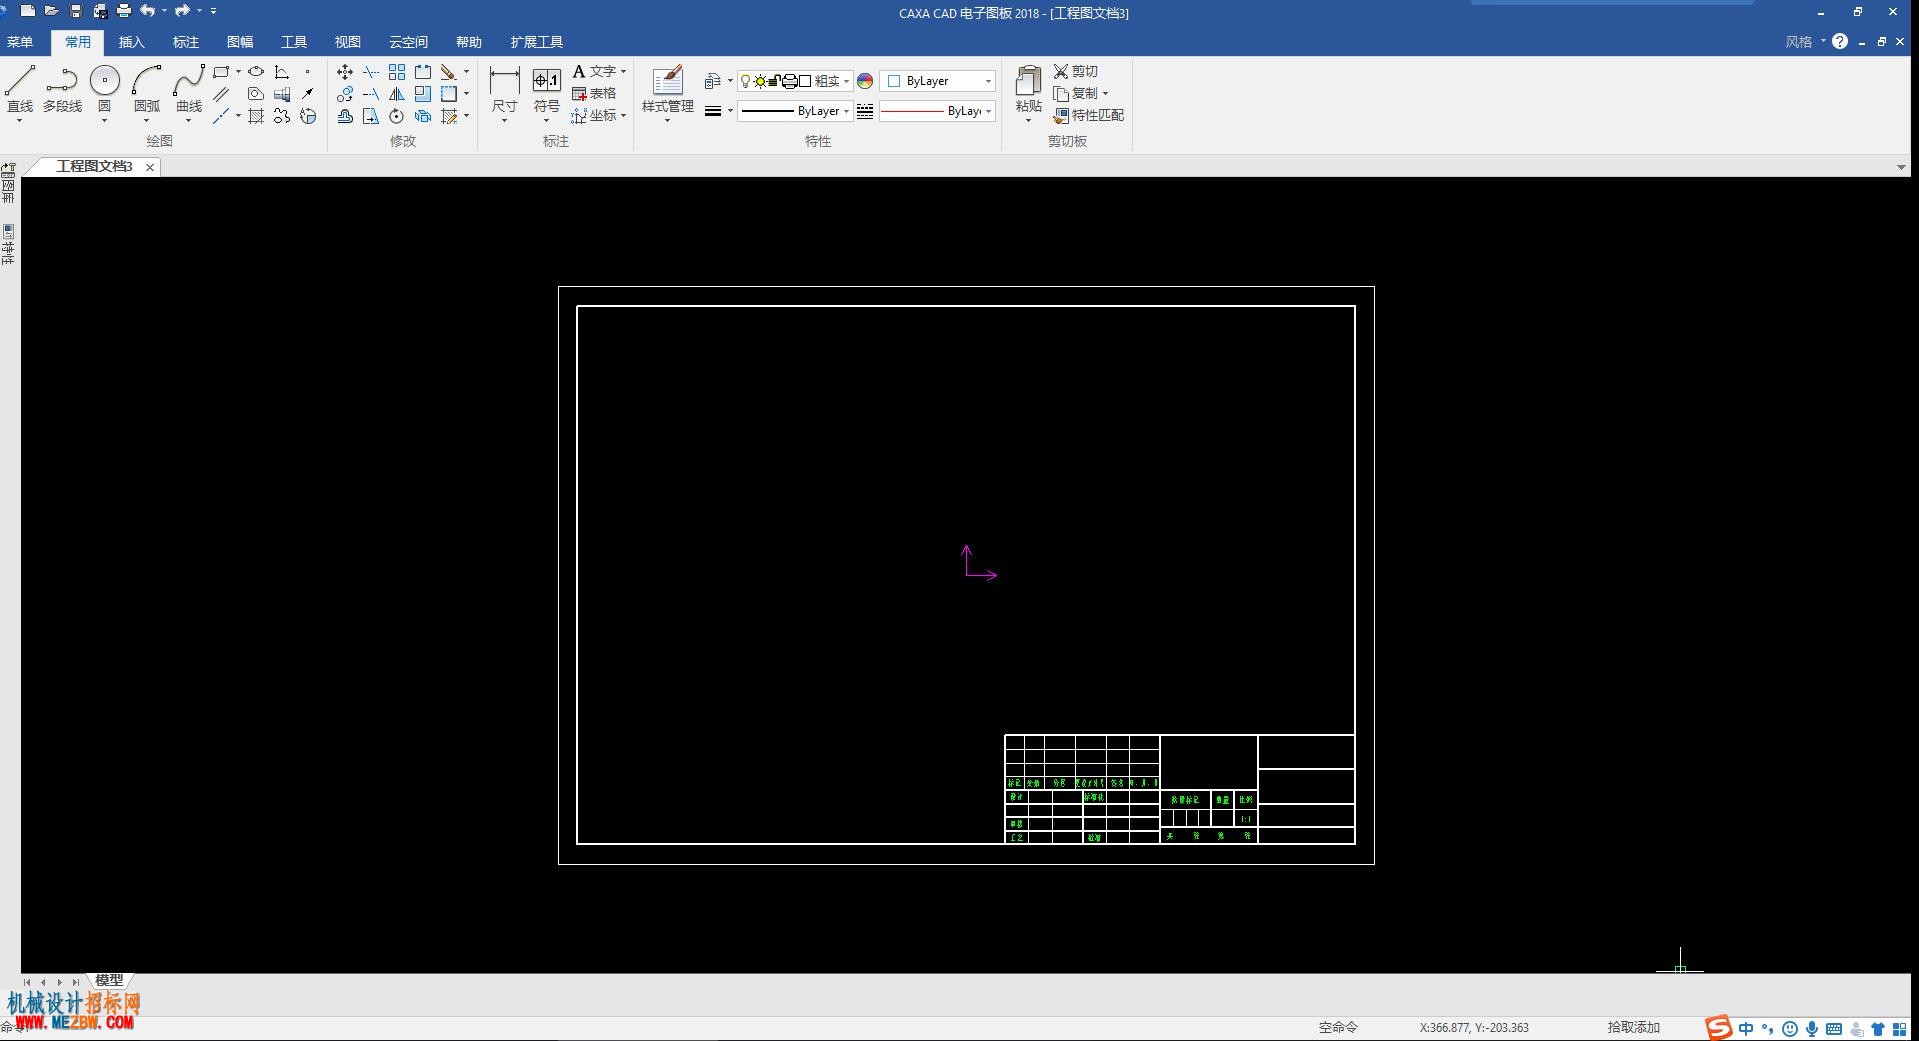
Task: Open the help question mark icon
Action: [x=1839, y=42]
